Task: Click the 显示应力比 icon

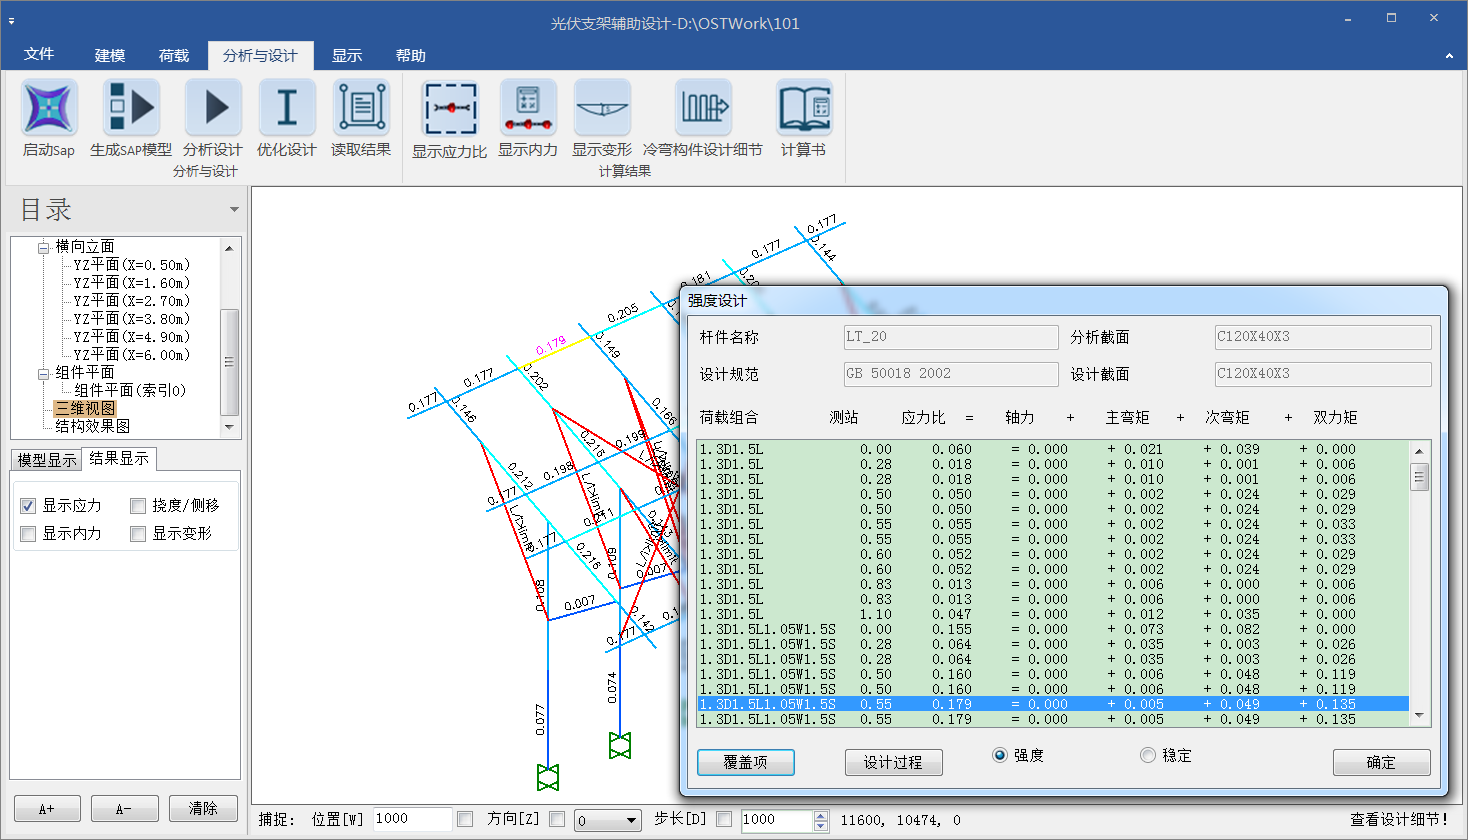Action: pyautogui.click(x=450, y=109)
